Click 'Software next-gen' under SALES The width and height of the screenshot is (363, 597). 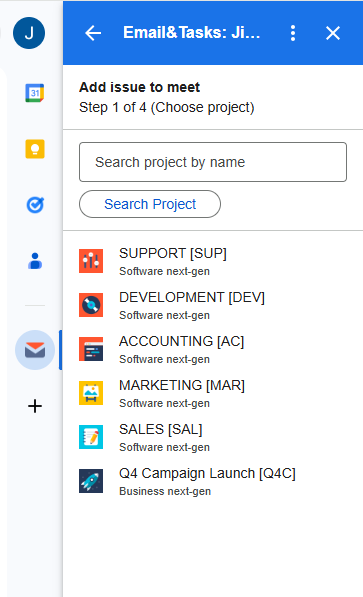point(165,447)
